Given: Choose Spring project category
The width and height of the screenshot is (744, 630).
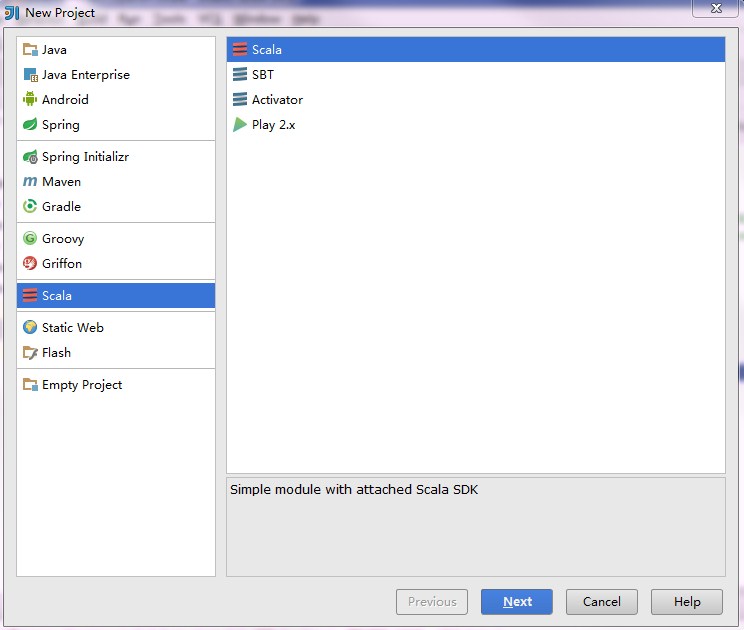Looking at the screenshot, I should click(x=116, y=124).
